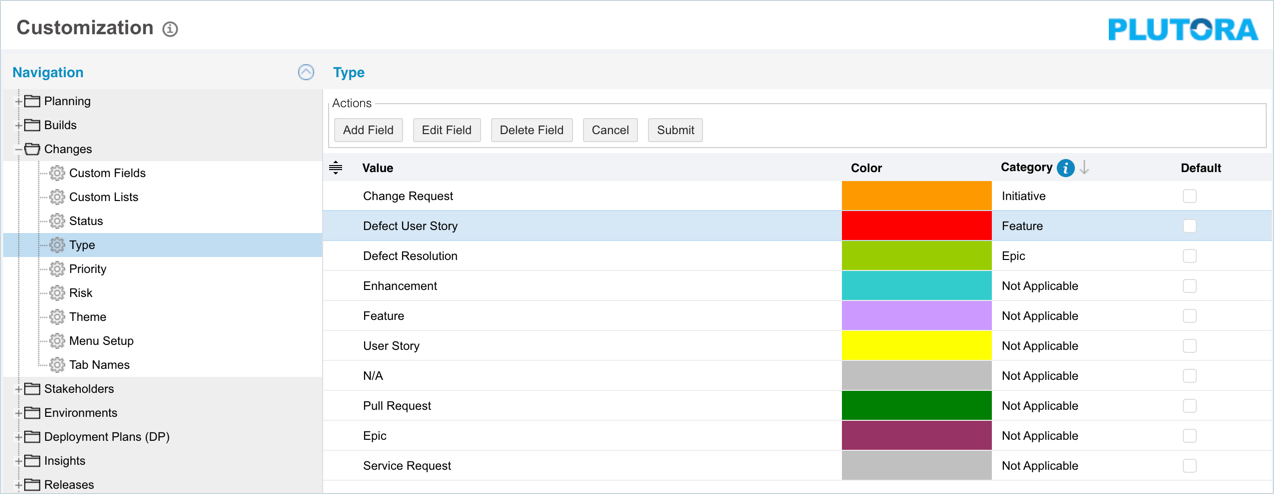Open the Status gear item
The image size is (1274, 494).
[x=85, y=221]
